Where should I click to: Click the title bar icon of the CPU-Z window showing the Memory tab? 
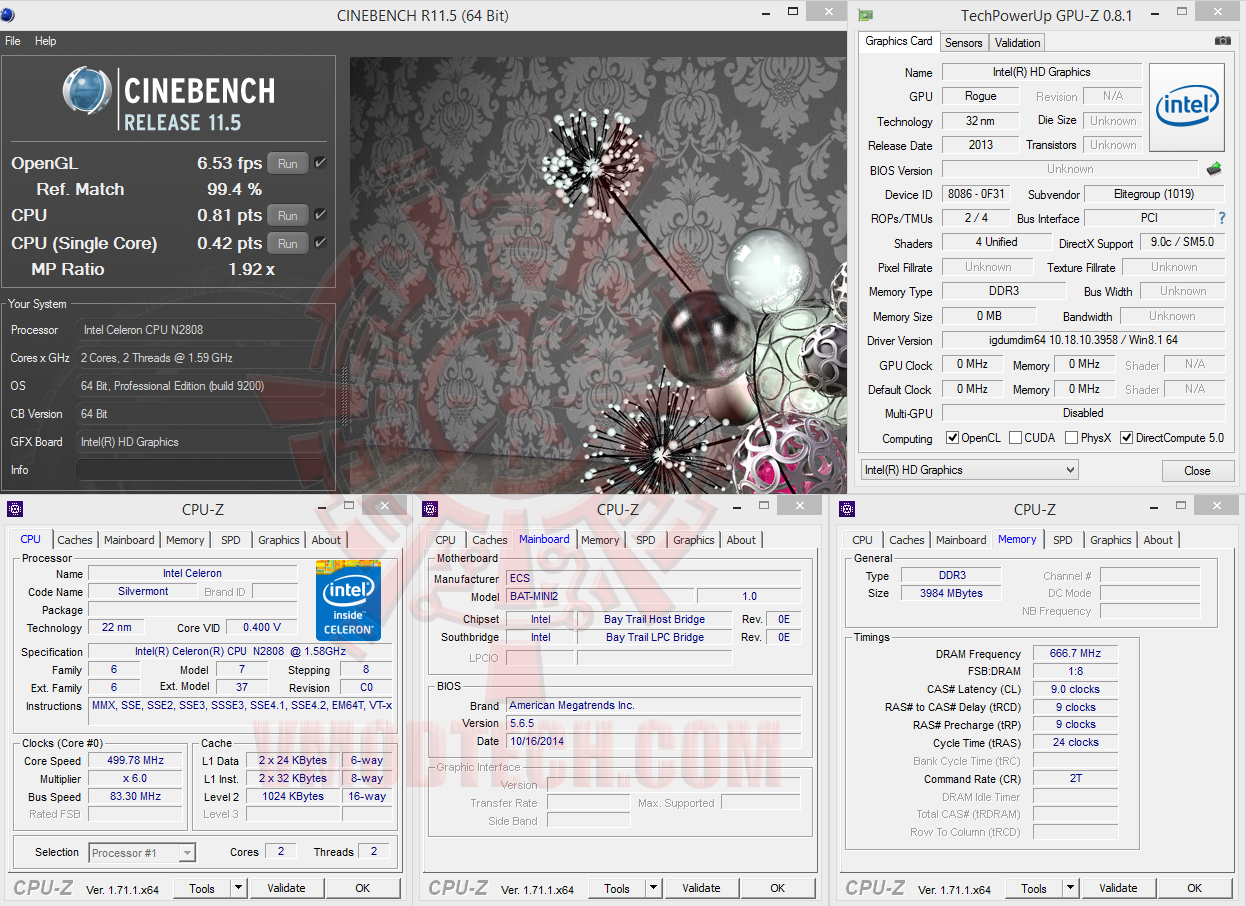coord(846,509)
